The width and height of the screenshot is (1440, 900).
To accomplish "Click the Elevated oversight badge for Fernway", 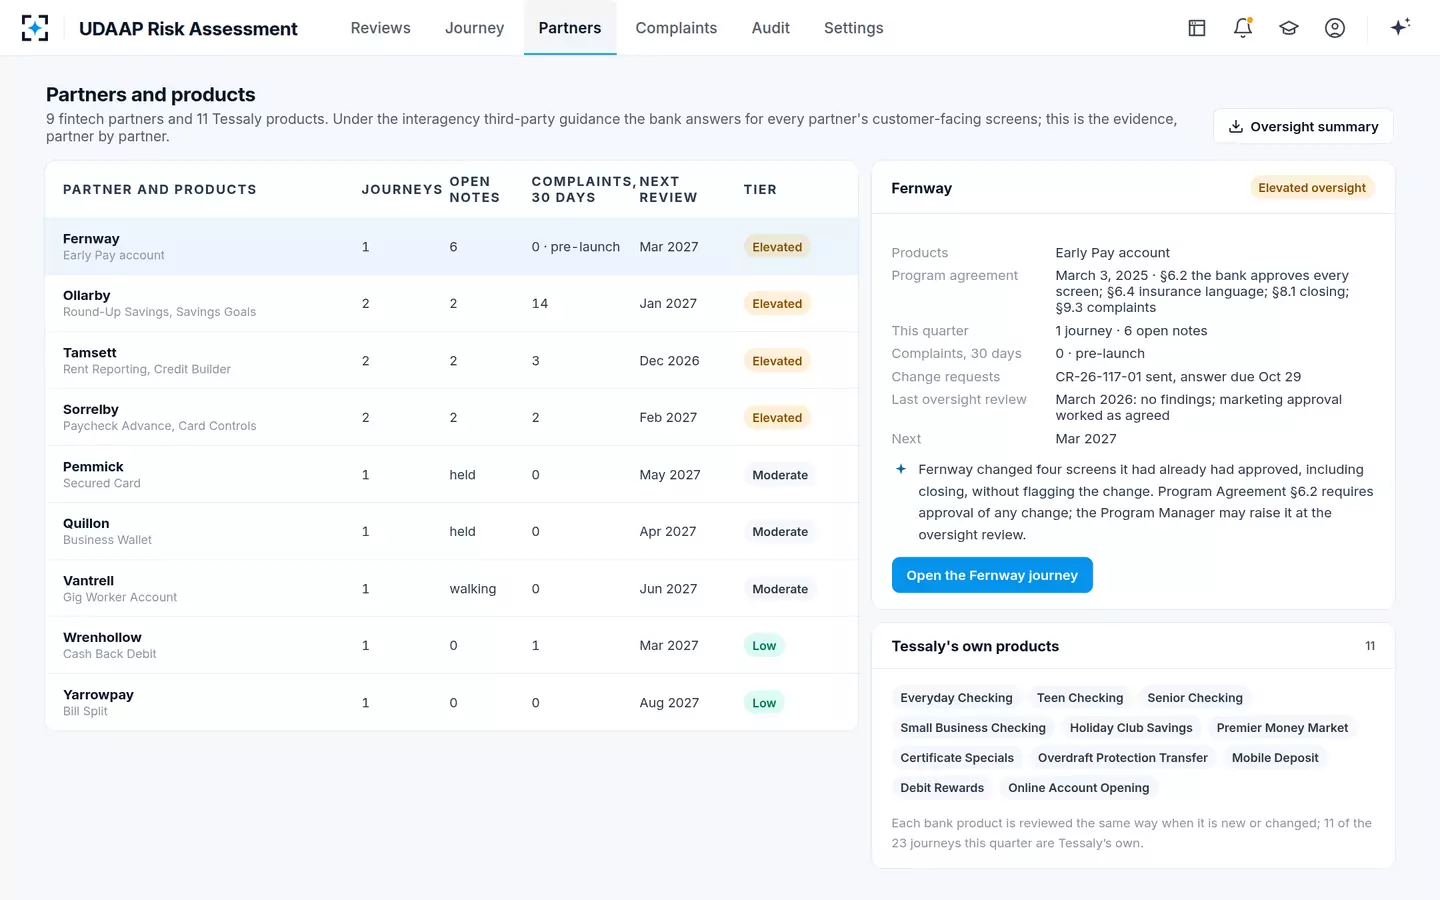I will point(1312,188).
